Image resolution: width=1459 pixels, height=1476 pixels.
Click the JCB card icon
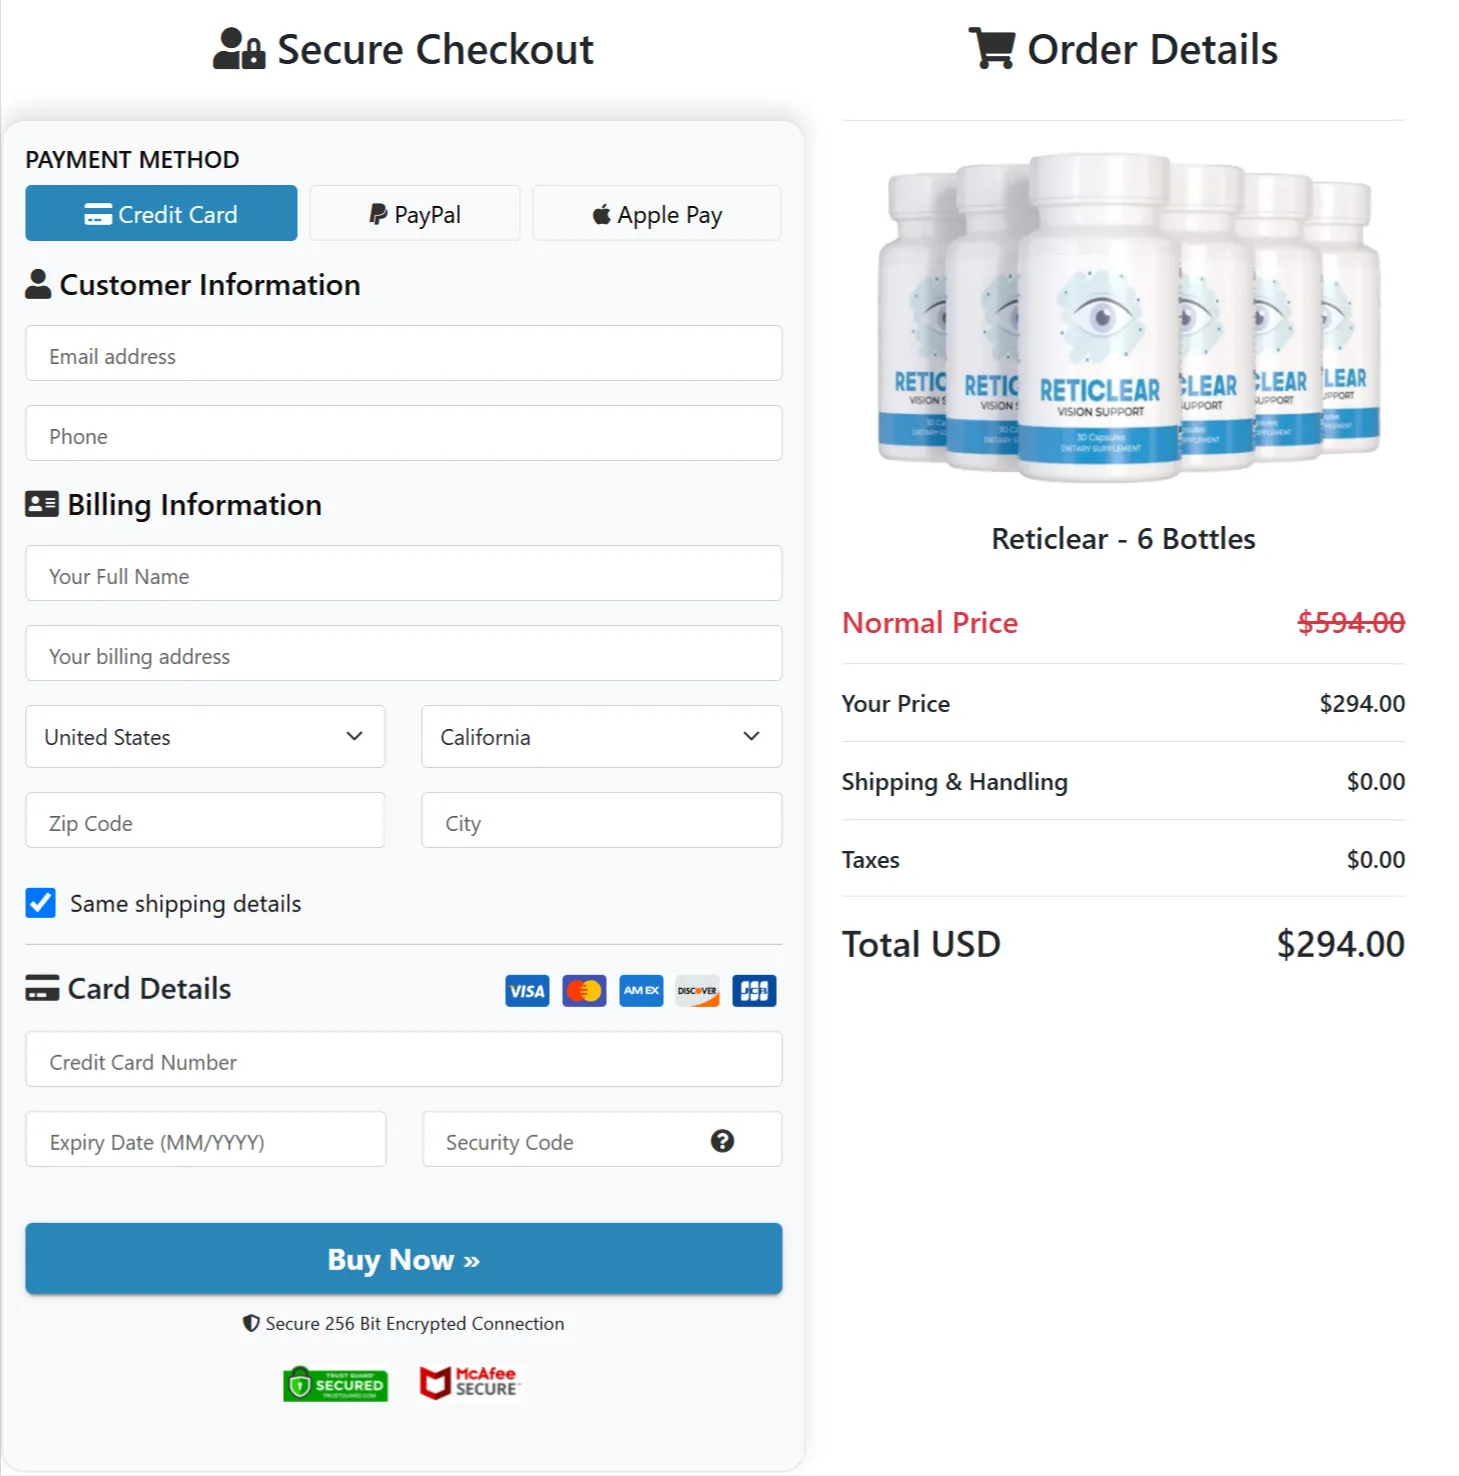click(x=754, y=990)
